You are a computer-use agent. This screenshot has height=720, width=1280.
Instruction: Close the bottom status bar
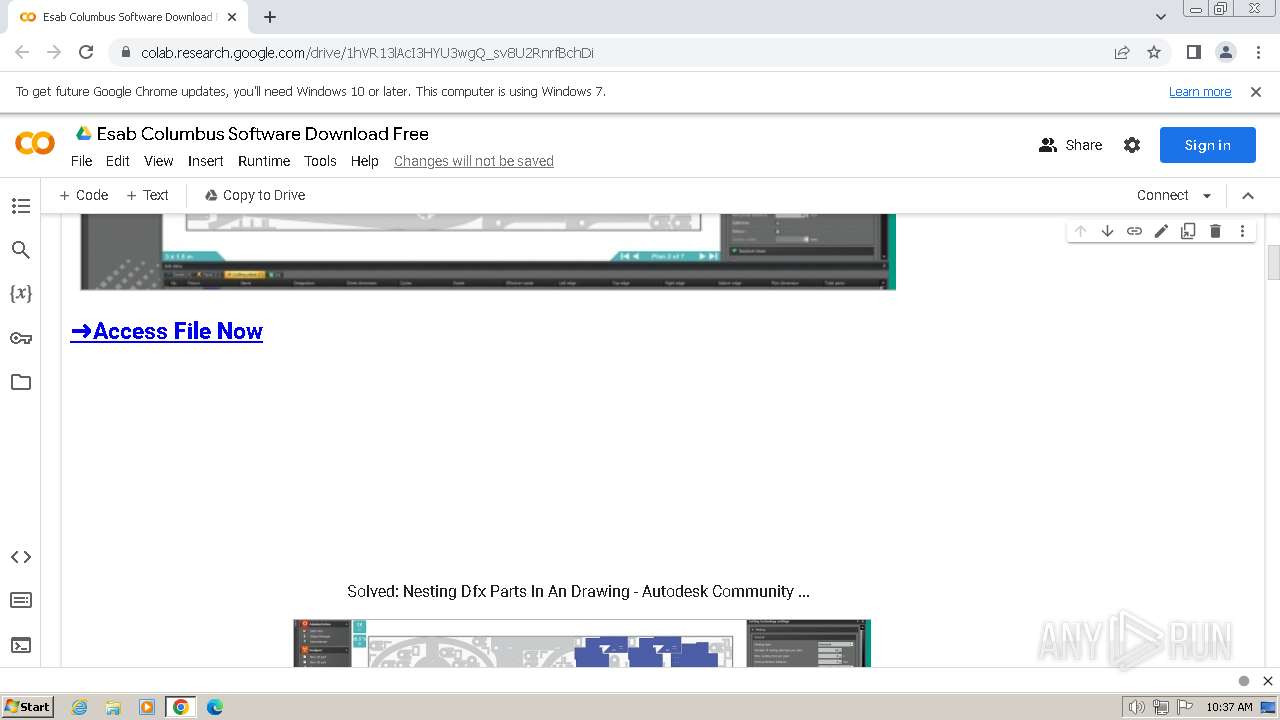pos(1267,681)
